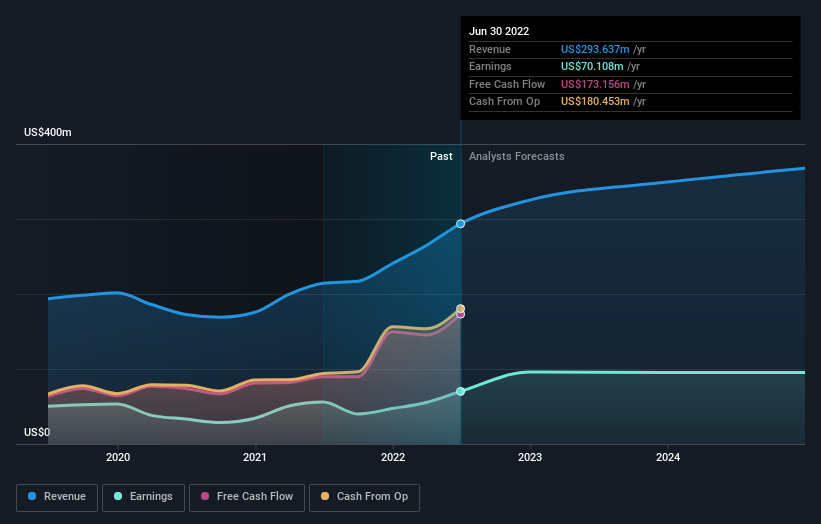Click the US$173.156m free cash flow value
Viewport: 821px width, 524px height.
tap(595, 84)
